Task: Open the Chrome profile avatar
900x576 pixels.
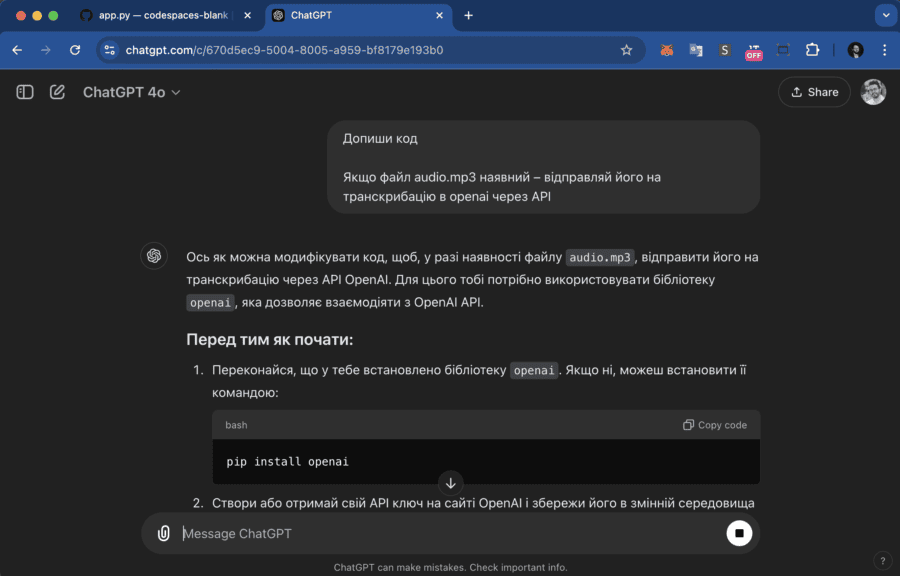Action: tap(855, 50)
